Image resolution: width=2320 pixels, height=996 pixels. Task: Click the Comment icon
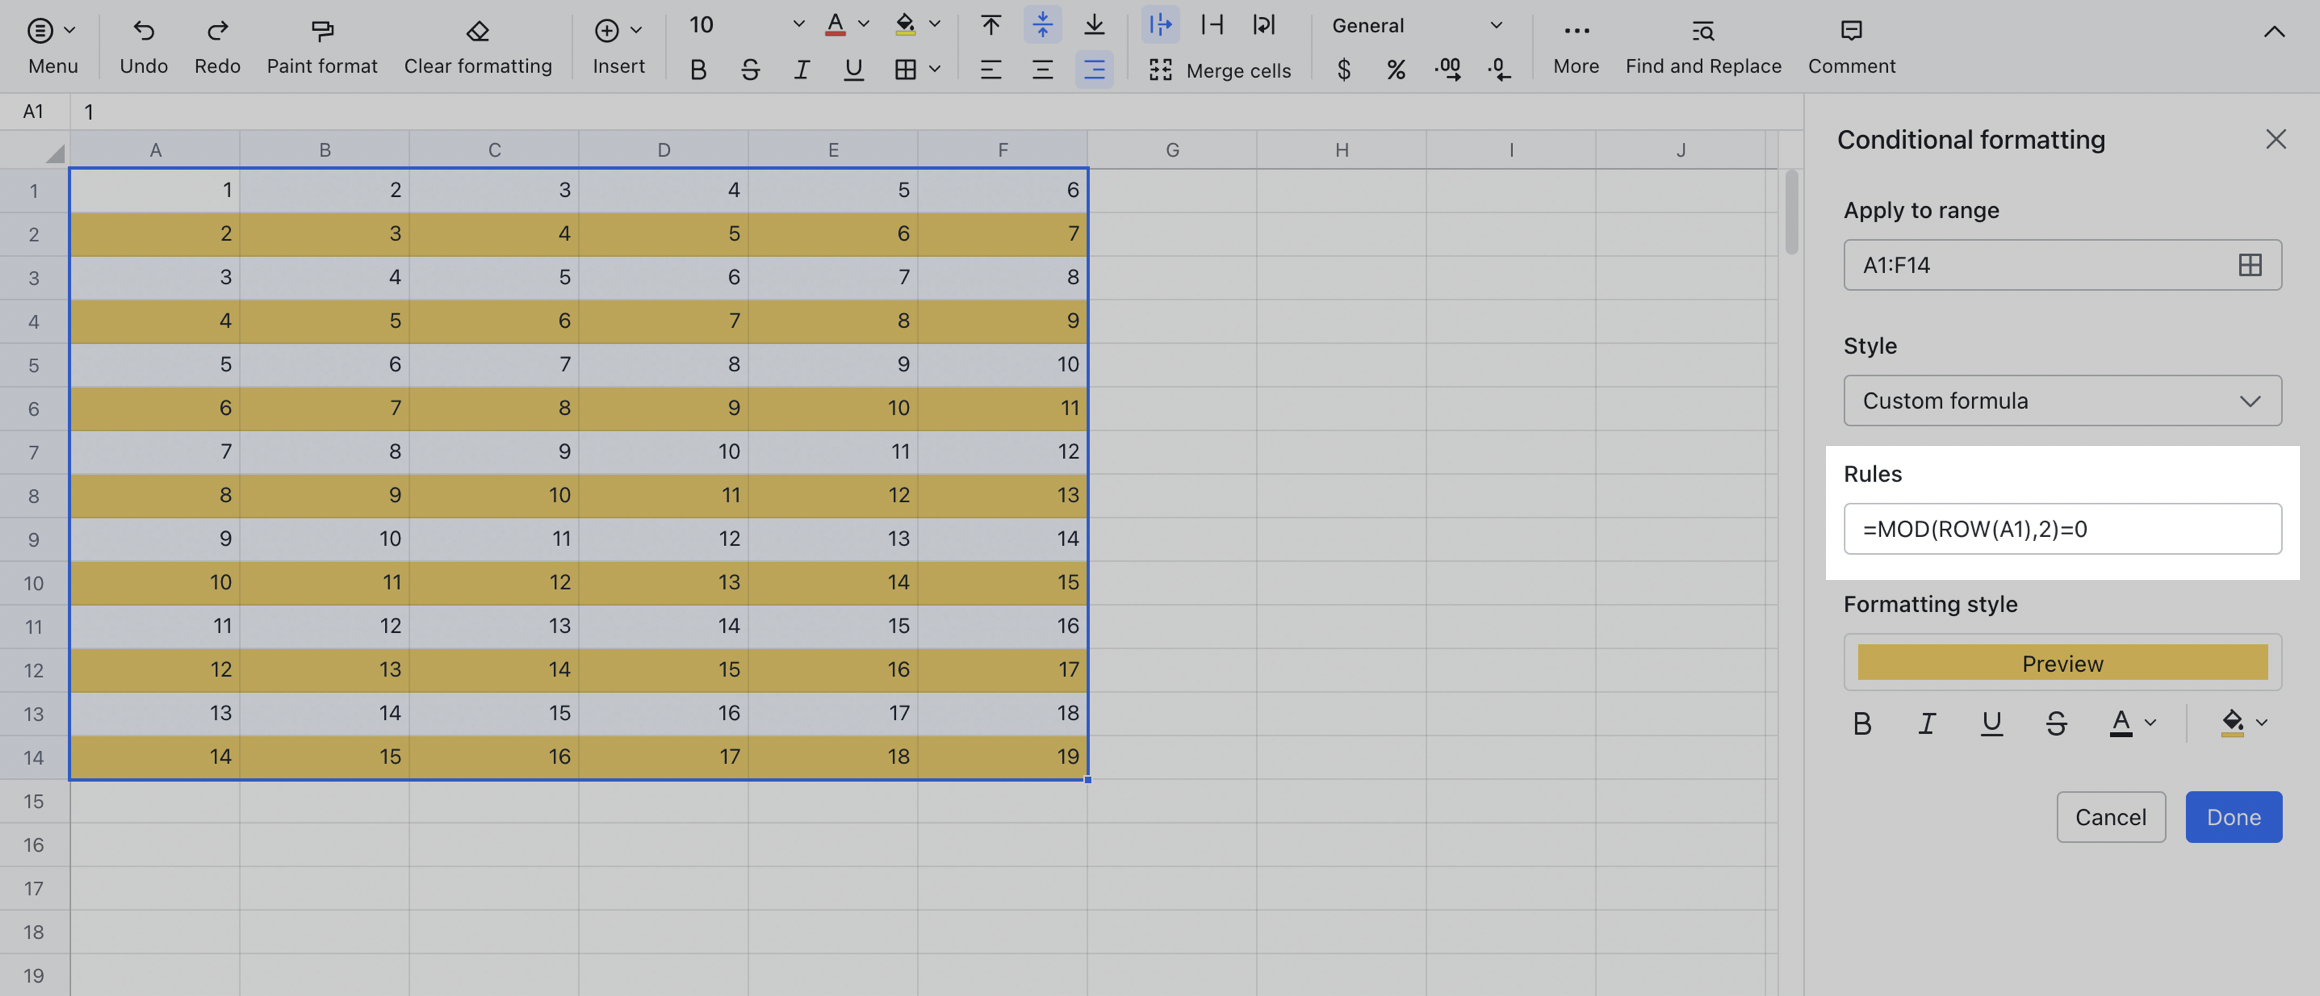1851,45
